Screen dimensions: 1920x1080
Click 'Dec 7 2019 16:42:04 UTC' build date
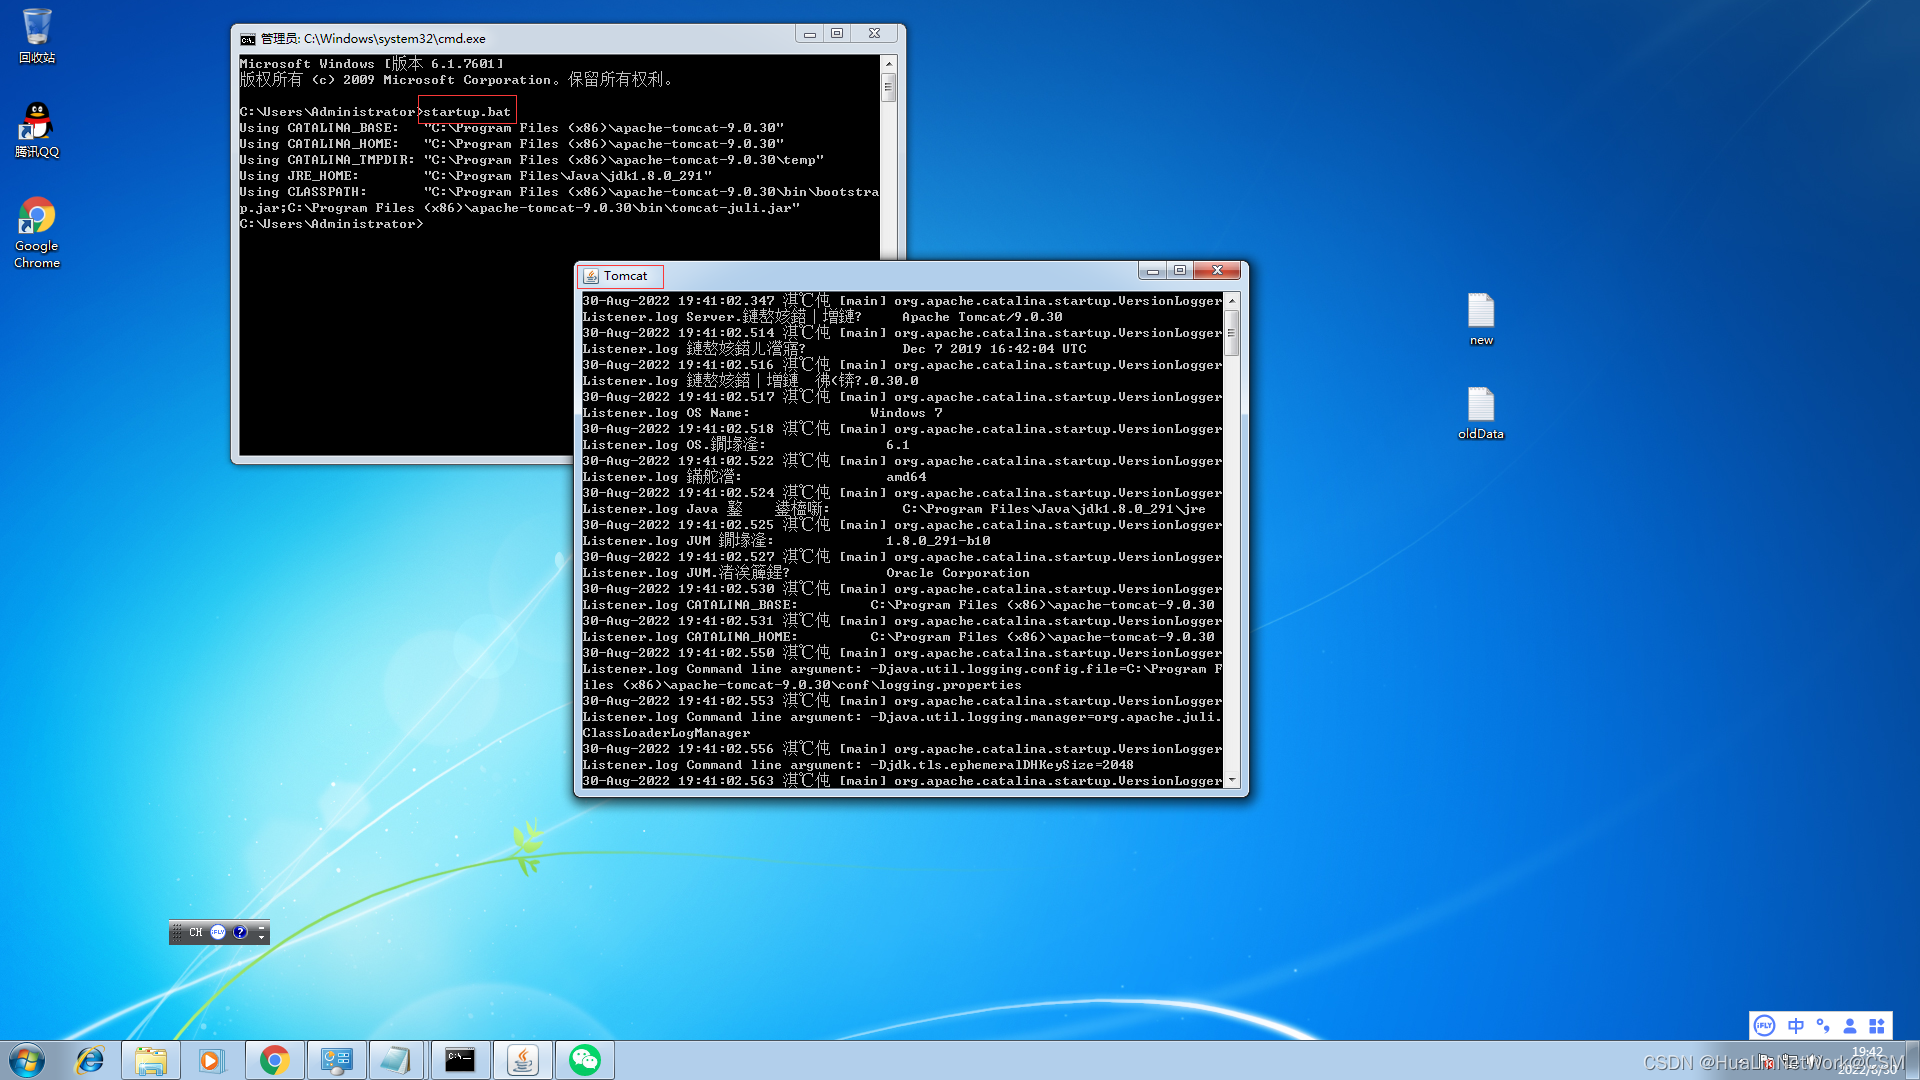tap(994, 349)
